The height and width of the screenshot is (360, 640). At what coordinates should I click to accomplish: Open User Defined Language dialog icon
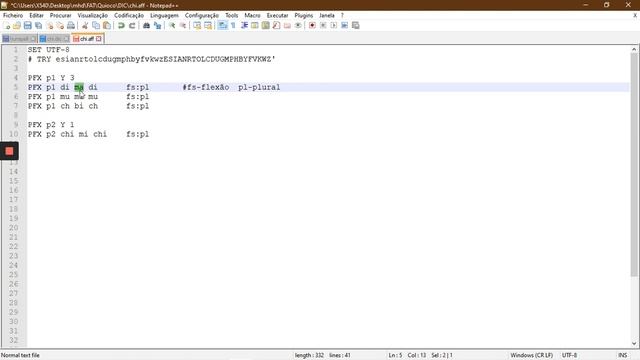point(255,25)
